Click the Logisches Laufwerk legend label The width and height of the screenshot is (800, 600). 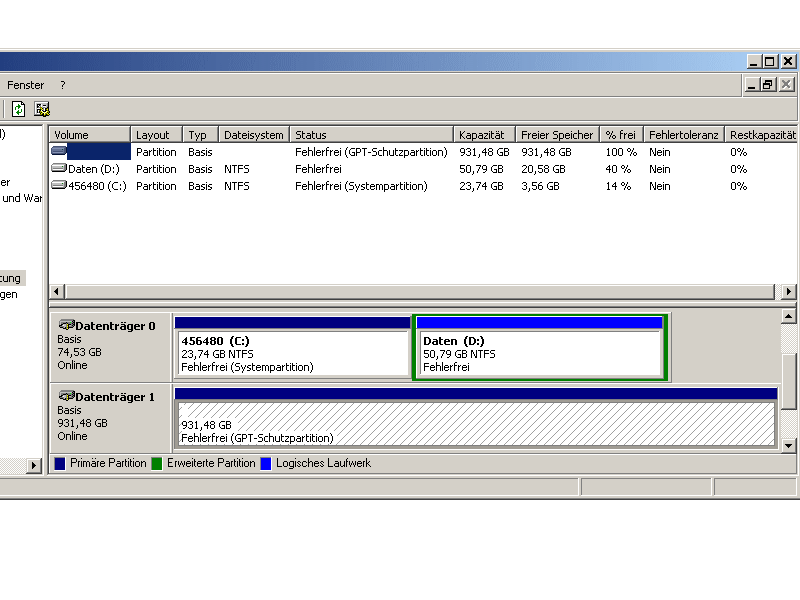click(323, 463)
